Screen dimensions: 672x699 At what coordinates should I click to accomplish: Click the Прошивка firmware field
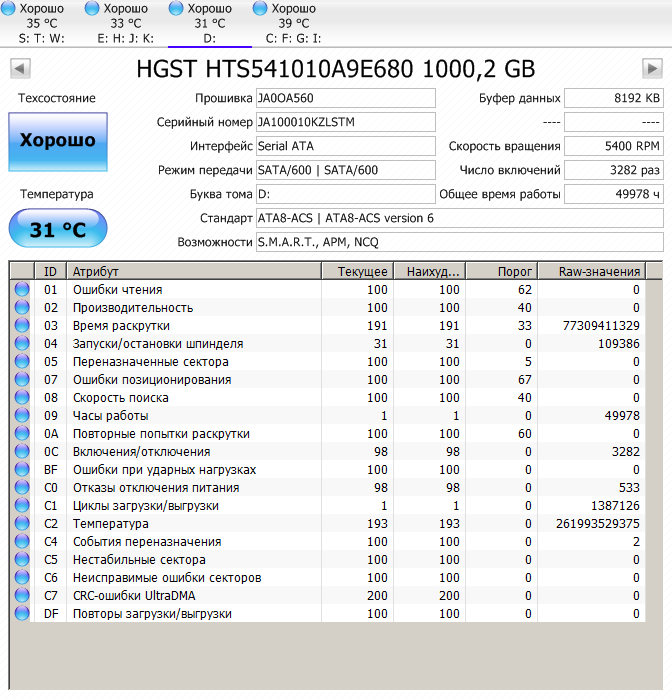tap(345, 98)
